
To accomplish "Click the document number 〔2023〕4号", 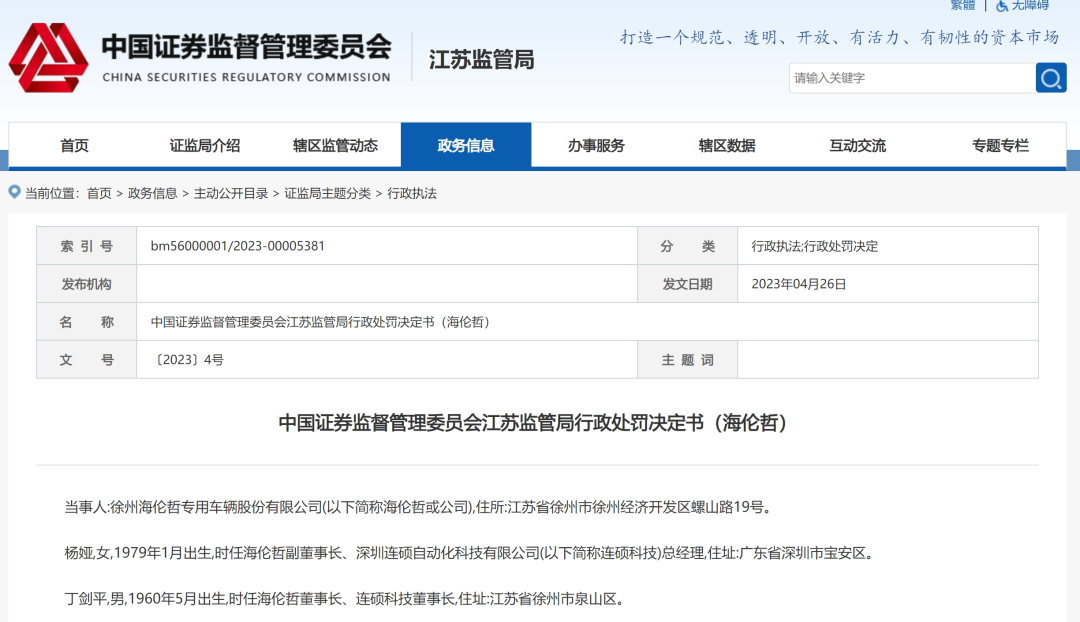I will (187, 360).
